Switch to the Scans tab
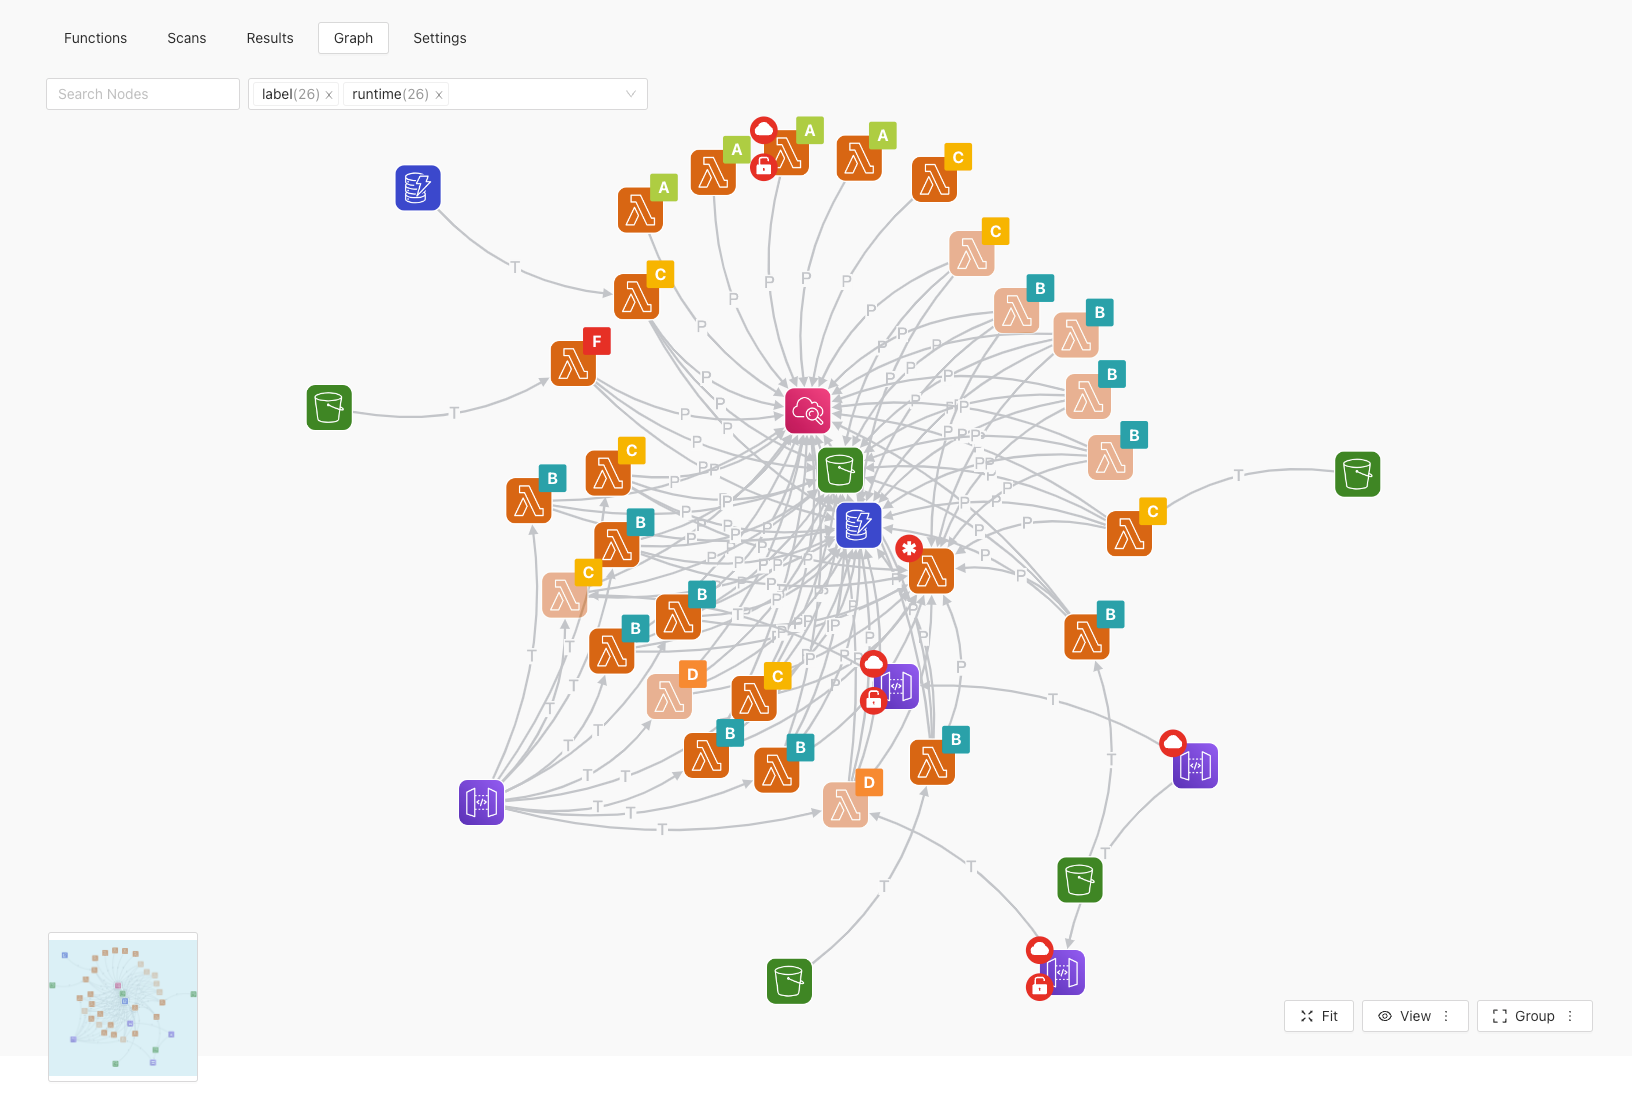This screenshot has height=1093, width=1632. click(187, 38)
